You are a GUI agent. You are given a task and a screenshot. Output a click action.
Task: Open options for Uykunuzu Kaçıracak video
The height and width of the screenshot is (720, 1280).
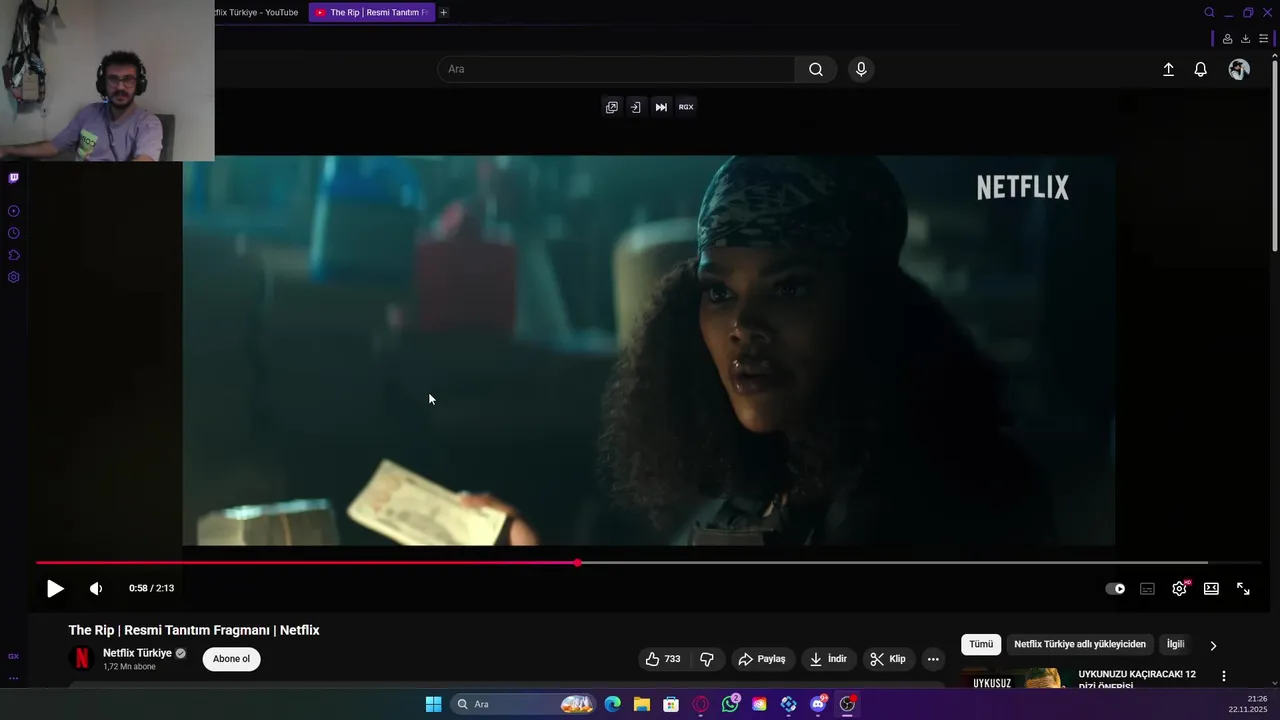[1223, 677]
